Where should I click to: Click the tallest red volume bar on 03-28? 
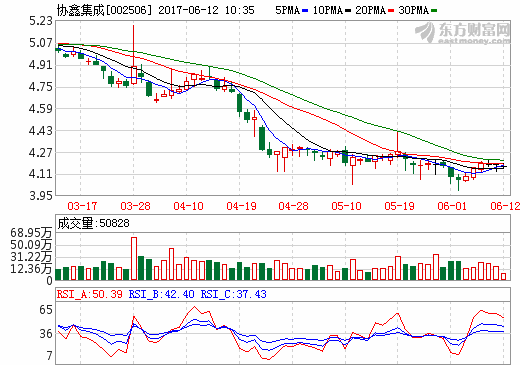pos(134,259)
